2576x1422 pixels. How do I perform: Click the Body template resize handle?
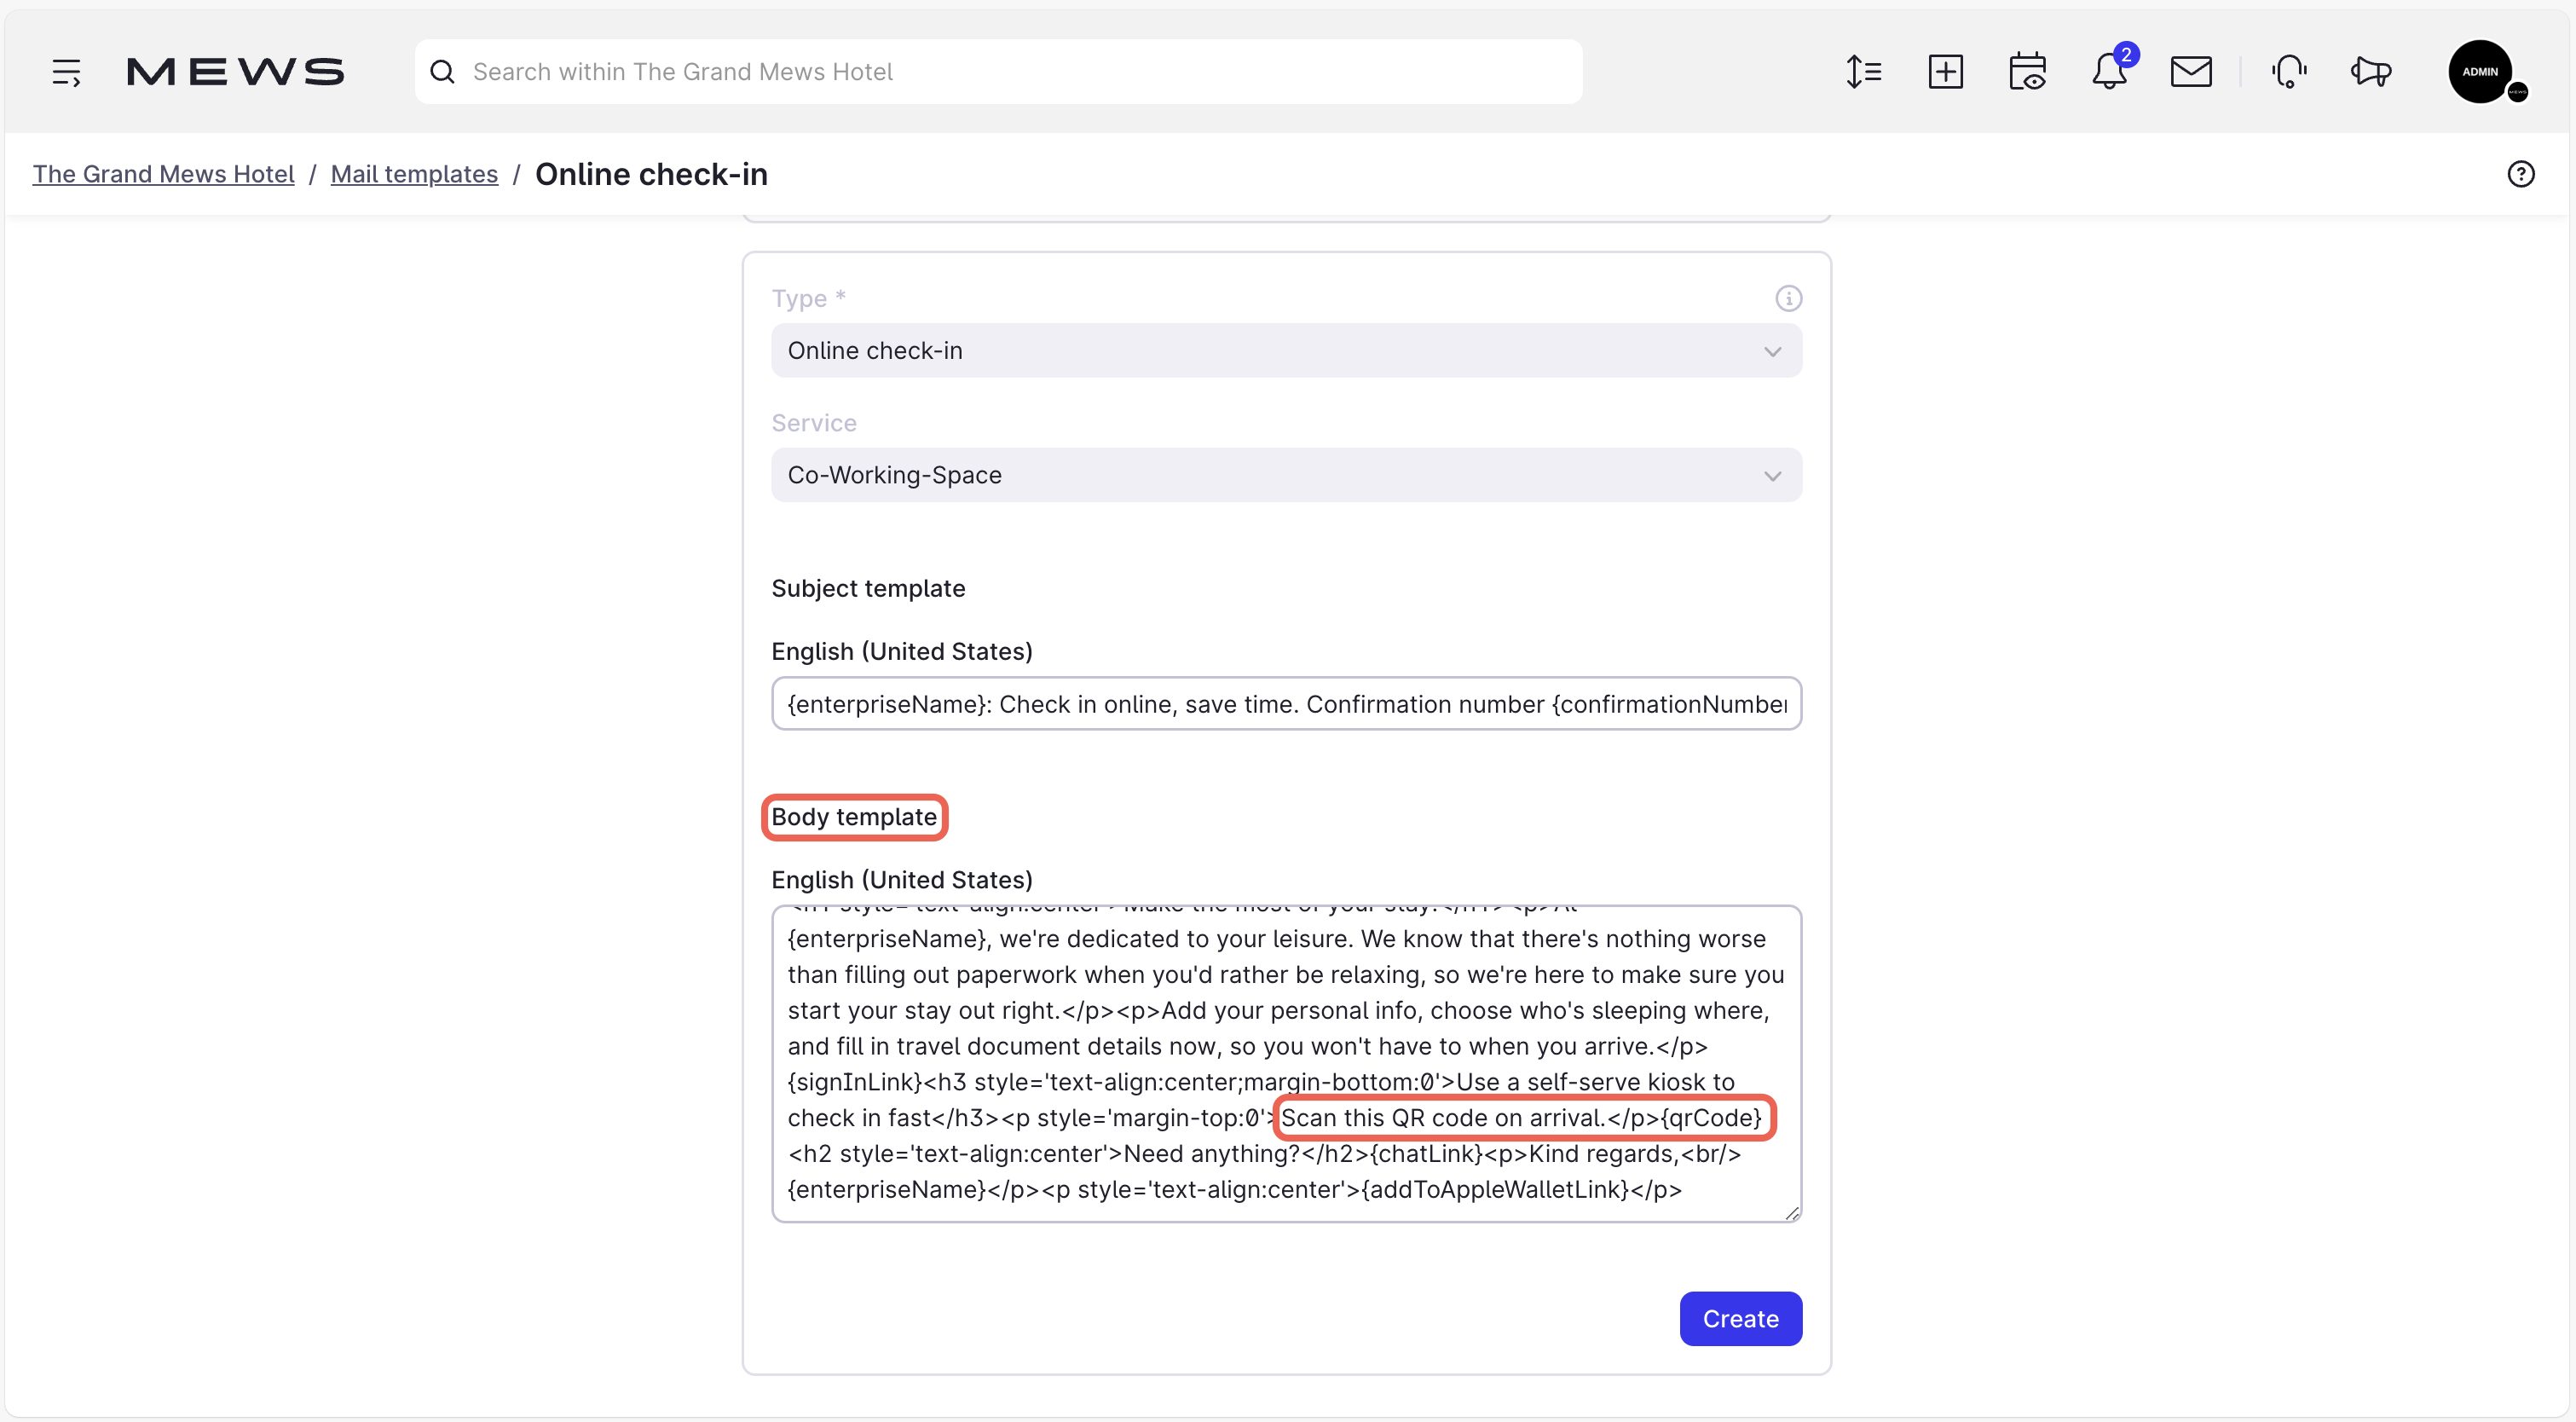[1791, 1213]
